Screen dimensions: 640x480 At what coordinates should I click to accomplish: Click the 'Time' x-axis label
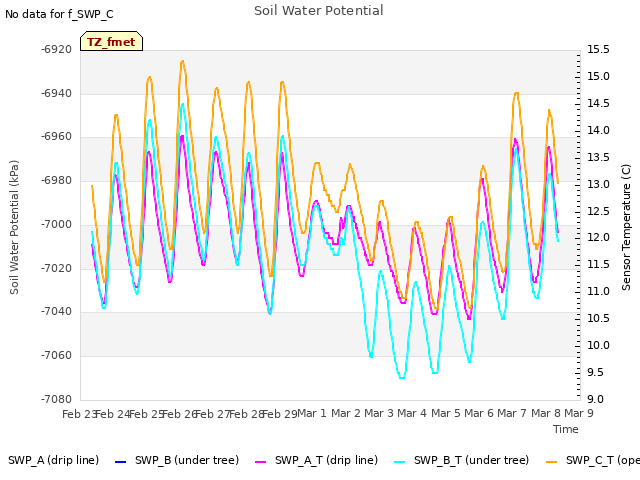[x=566, y=429]
